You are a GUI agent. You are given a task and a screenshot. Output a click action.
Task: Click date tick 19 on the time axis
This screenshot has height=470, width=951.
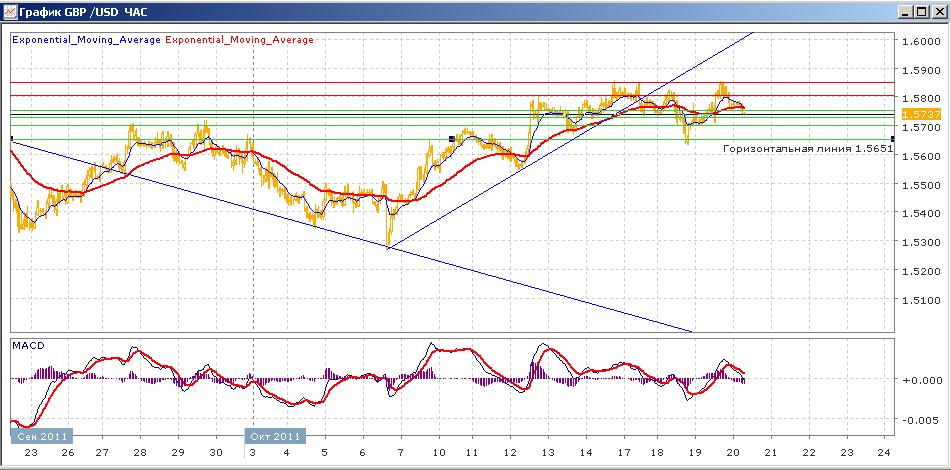click(x=696, y=452)
